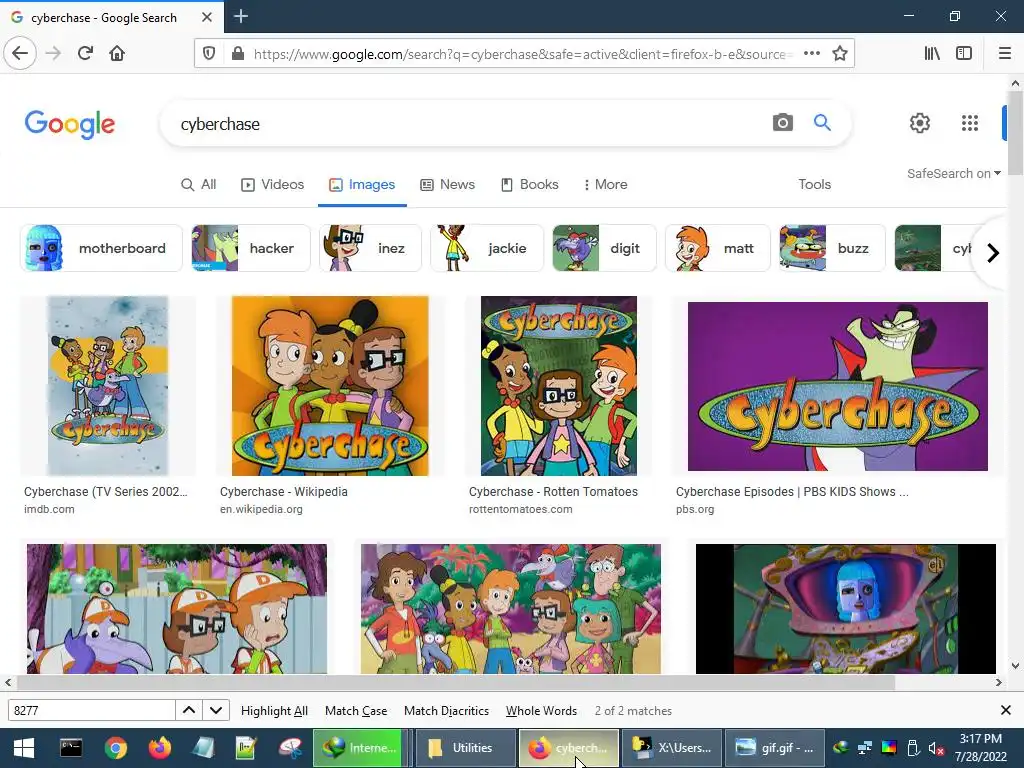This screenshot has width=1024, height=768.
Task: Click the Cyberchase Episodes | PBS KIDS caption
Action: 792,492
